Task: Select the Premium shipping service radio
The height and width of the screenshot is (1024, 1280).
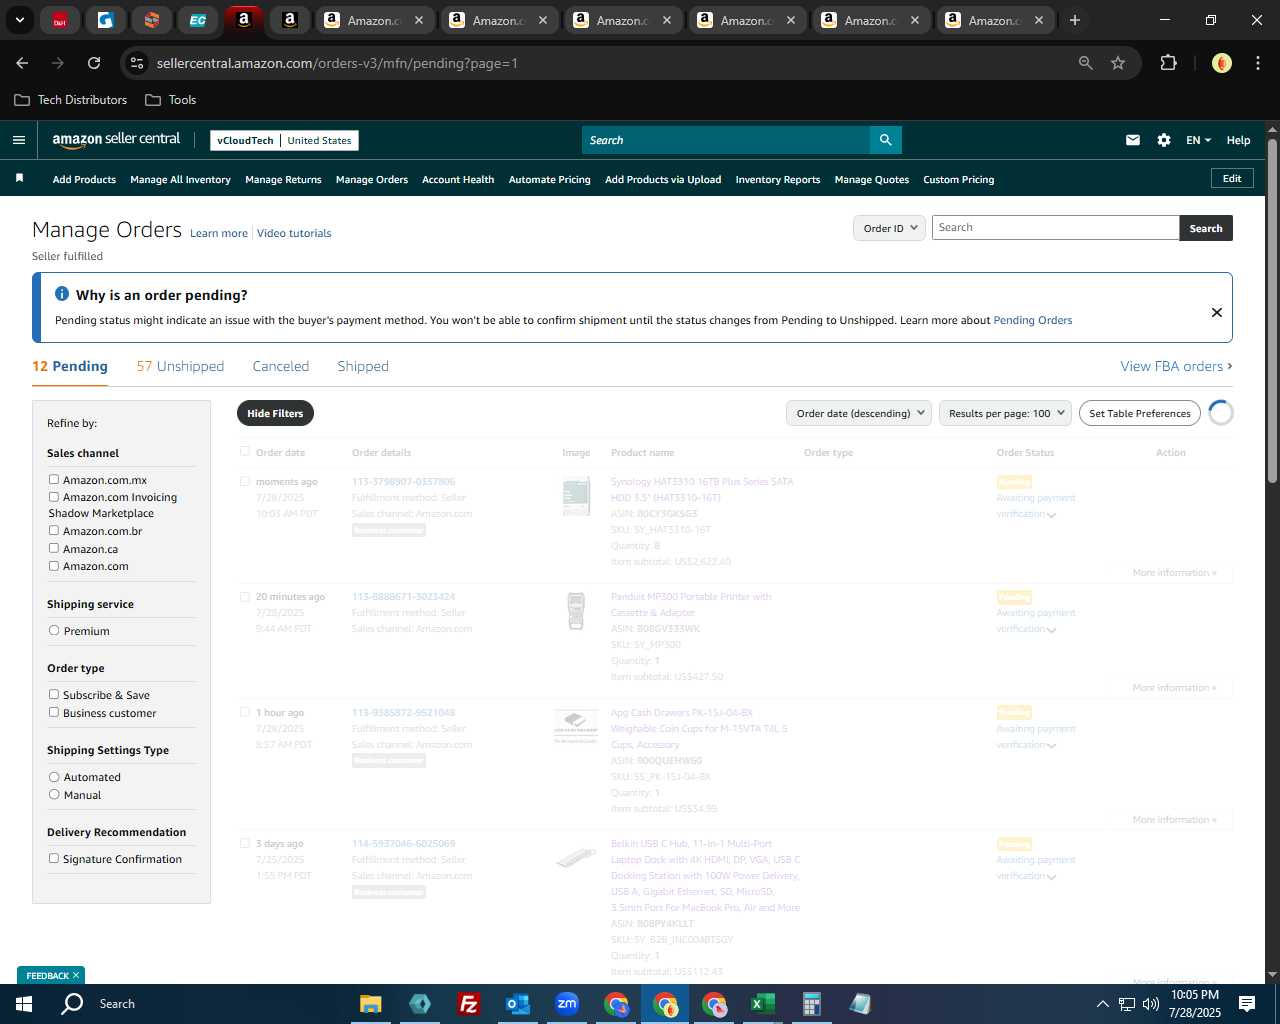Action: coord(54,631)
